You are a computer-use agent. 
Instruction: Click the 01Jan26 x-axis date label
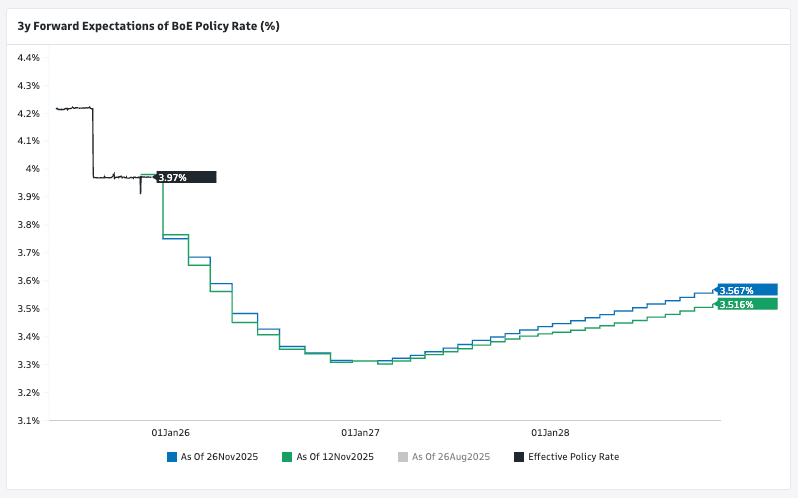pos(171,433)
